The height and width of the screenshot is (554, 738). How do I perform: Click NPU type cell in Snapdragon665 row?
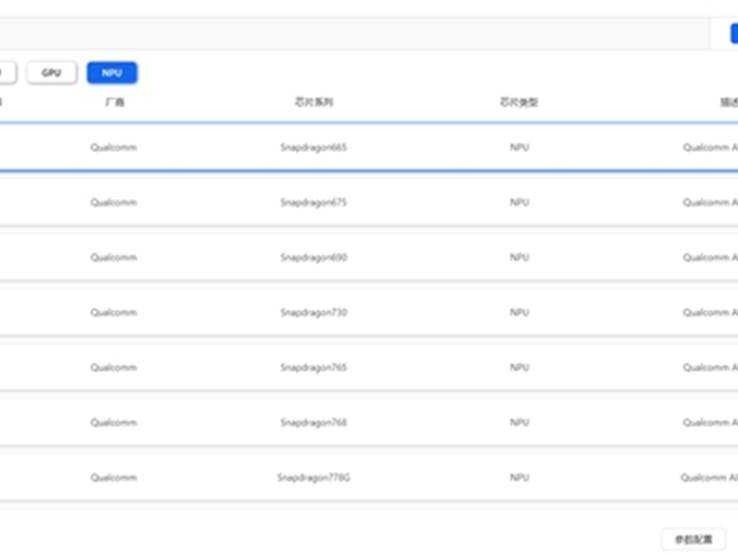click(520, 147)
